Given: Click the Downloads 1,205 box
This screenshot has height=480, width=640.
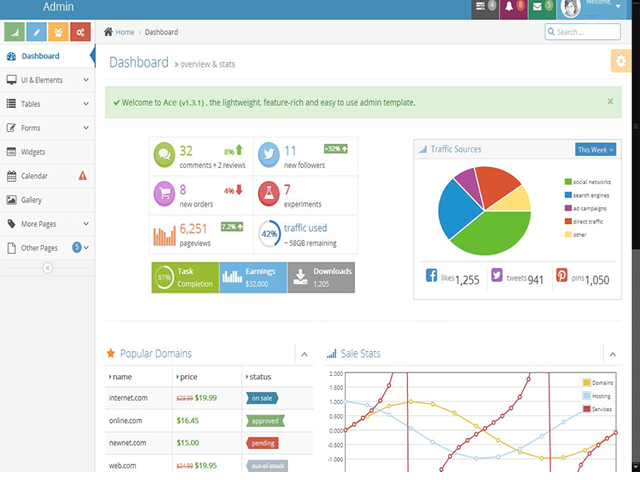Looking at the screenshot, I should [x=321, y=278].
